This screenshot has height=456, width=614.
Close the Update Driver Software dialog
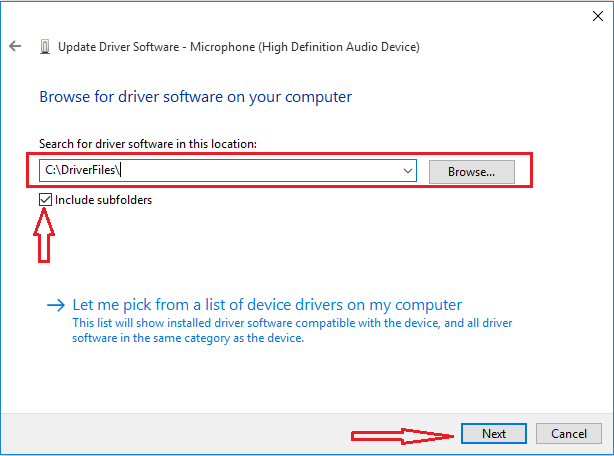pyautogui.click(x=598, y=16)
